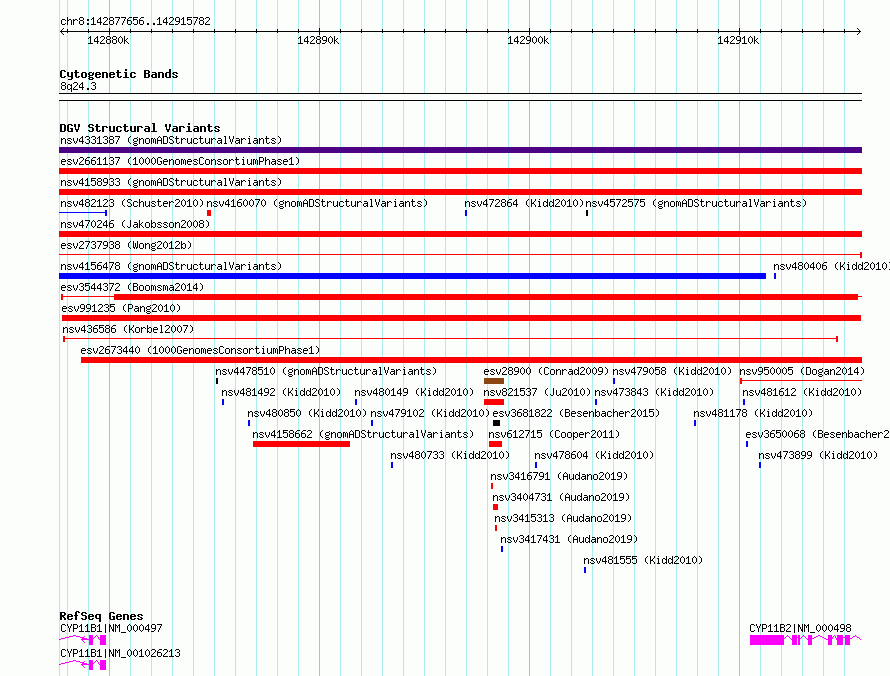The image size is (890, 676).
Task: Select the nsv436586 (Korbel2007) label
Action: point(128,329)
